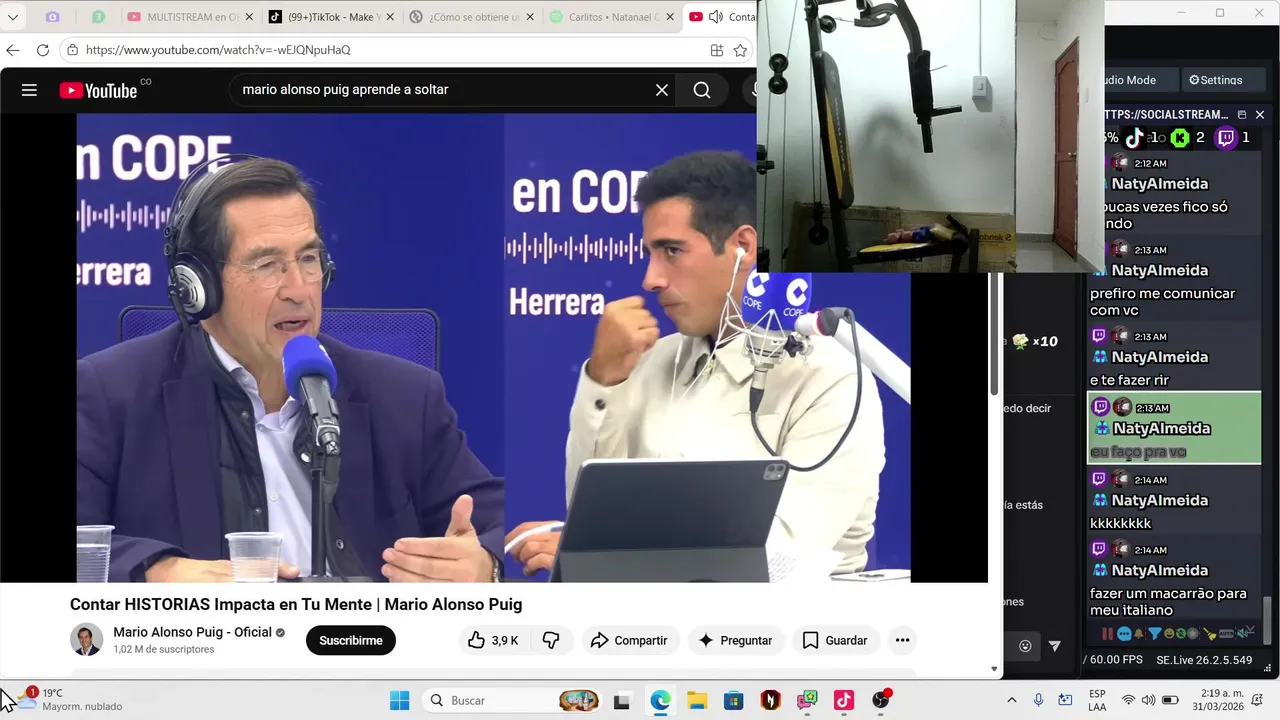This screenshot has height=720, width=1280.
Task: Click the Compartir share button
Action: pos(629,640)
